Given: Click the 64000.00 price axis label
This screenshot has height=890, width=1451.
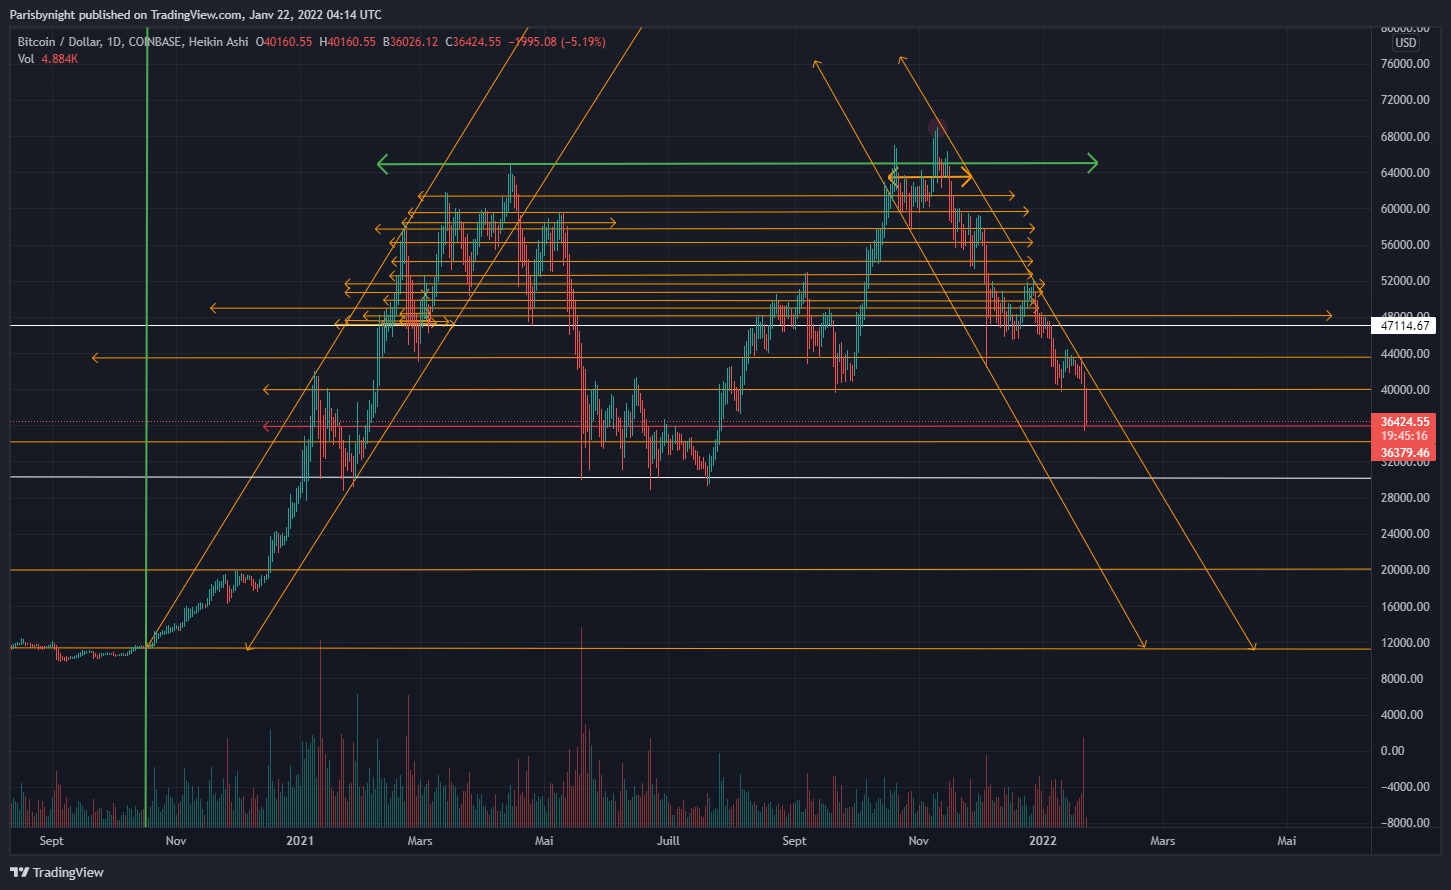Looking at the screenshot, I should point(1404,172).
